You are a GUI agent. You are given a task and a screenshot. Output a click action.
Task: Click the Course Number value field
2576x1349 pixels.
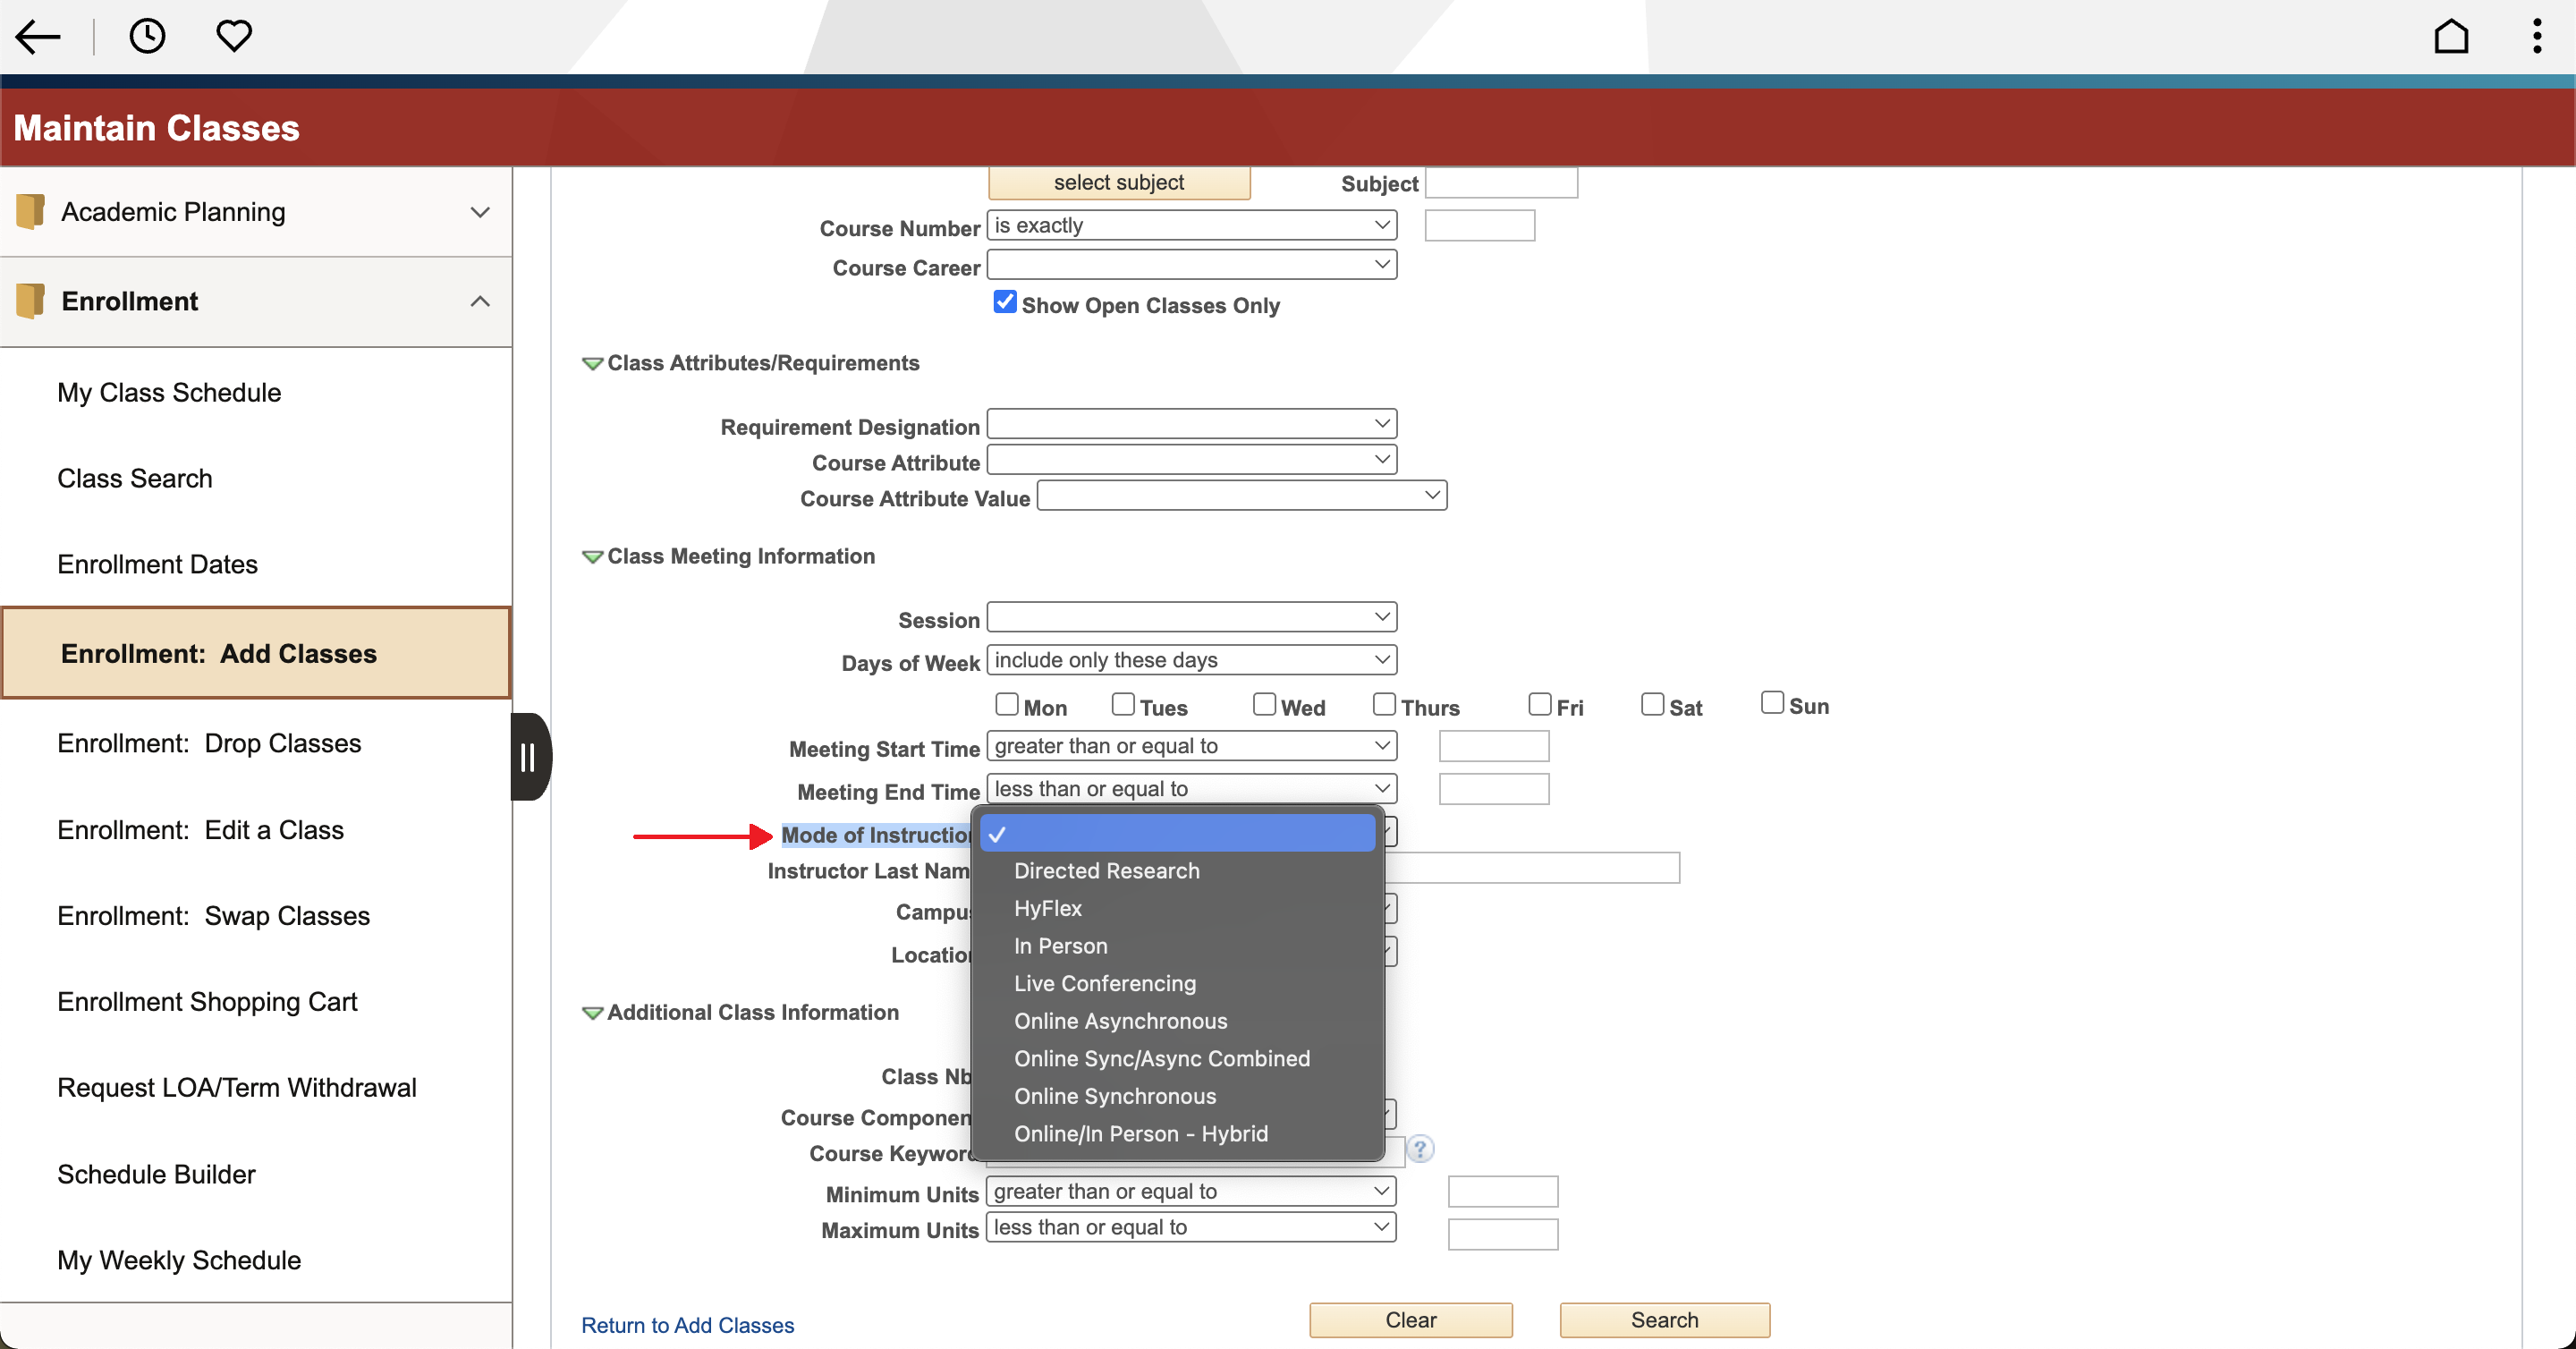[x=1480, y=226]
